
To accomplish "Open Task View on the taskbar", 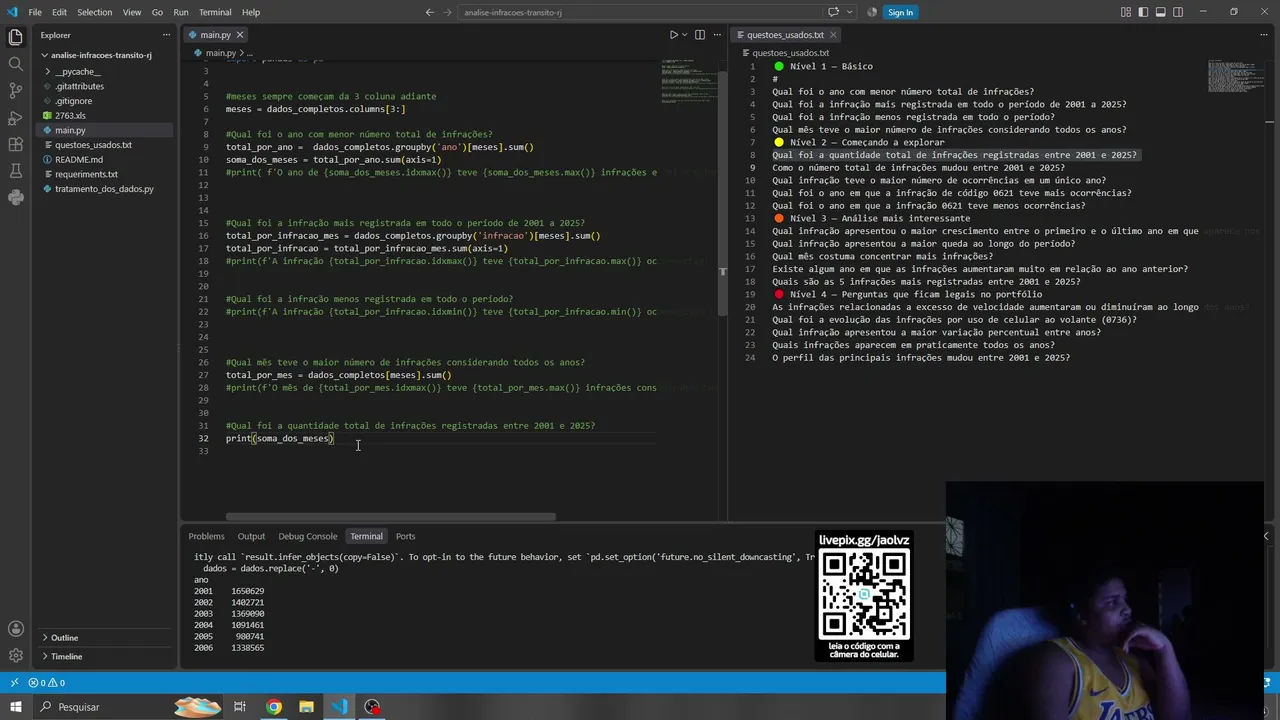I will coord(240,707).
